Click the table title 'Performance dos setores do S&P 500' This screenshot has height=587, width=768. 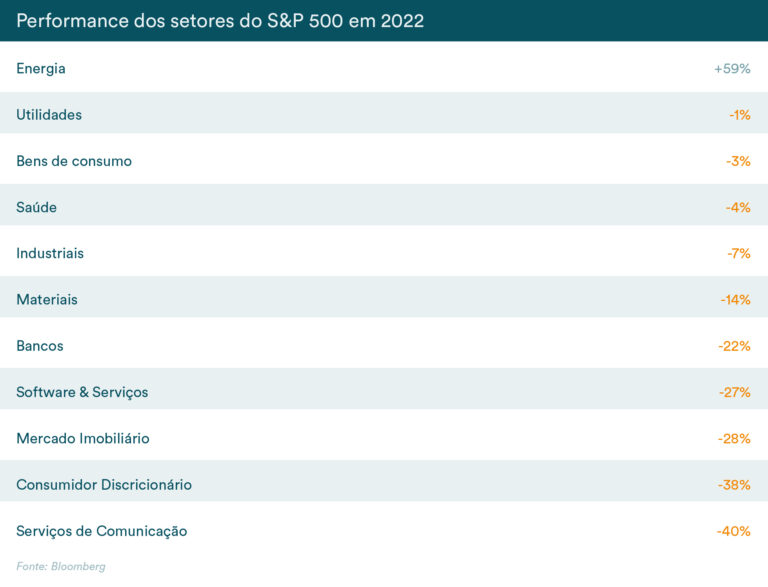(x=220, y=21)
